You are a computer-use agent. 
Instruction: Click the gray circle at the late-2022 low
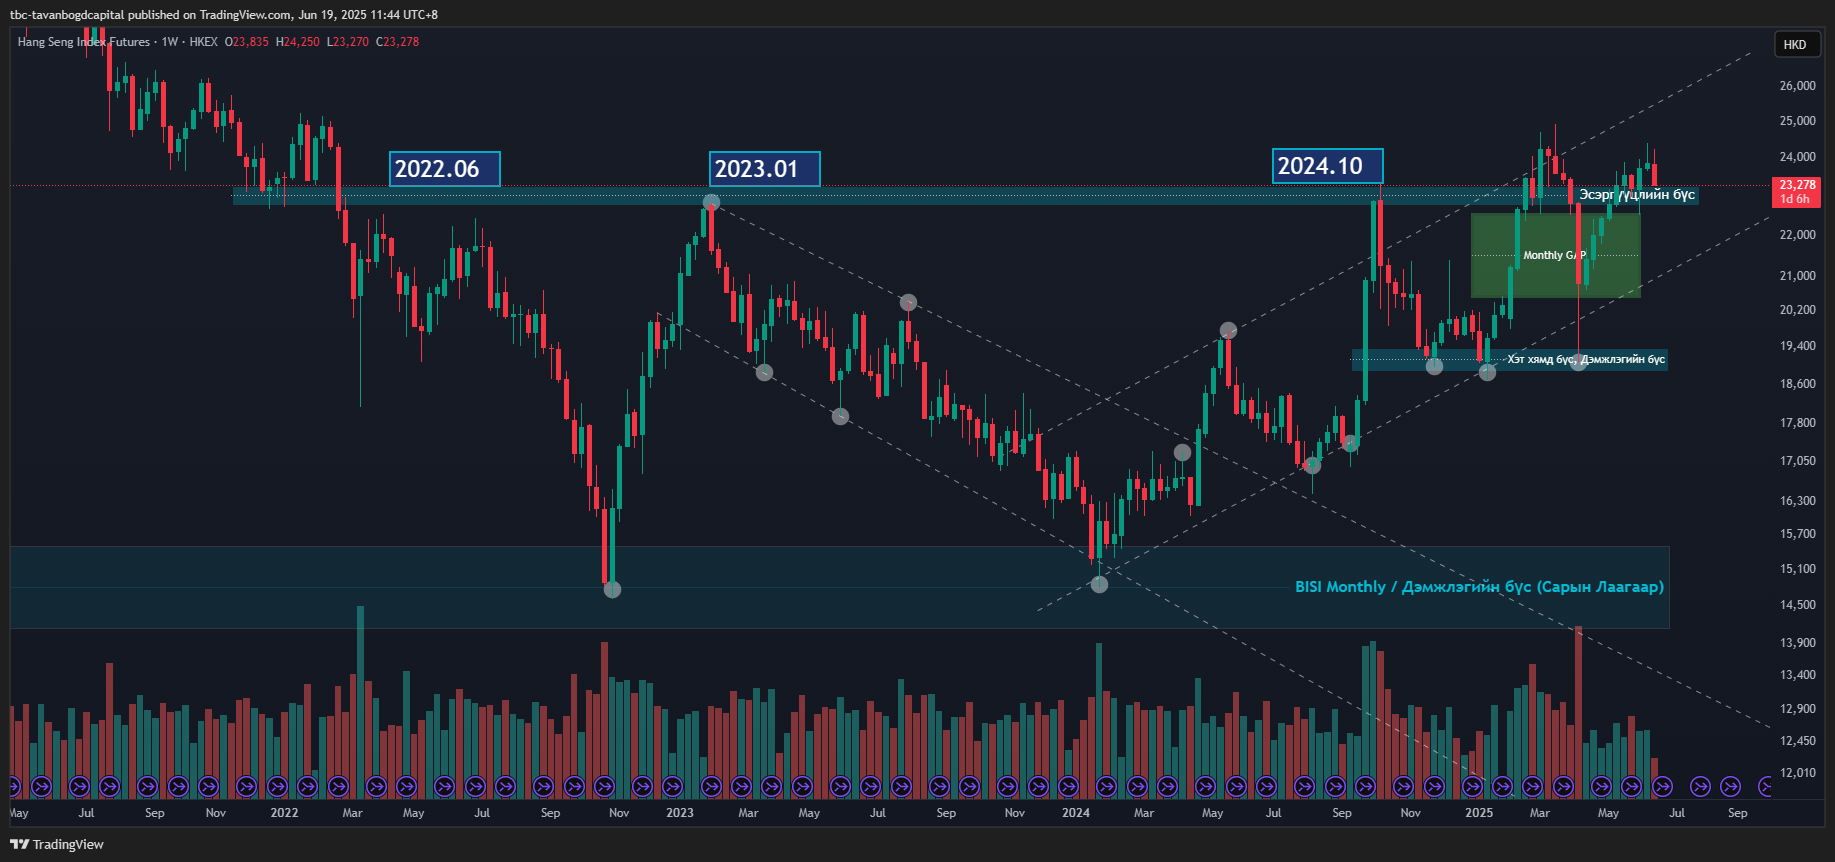coord(612,589)
